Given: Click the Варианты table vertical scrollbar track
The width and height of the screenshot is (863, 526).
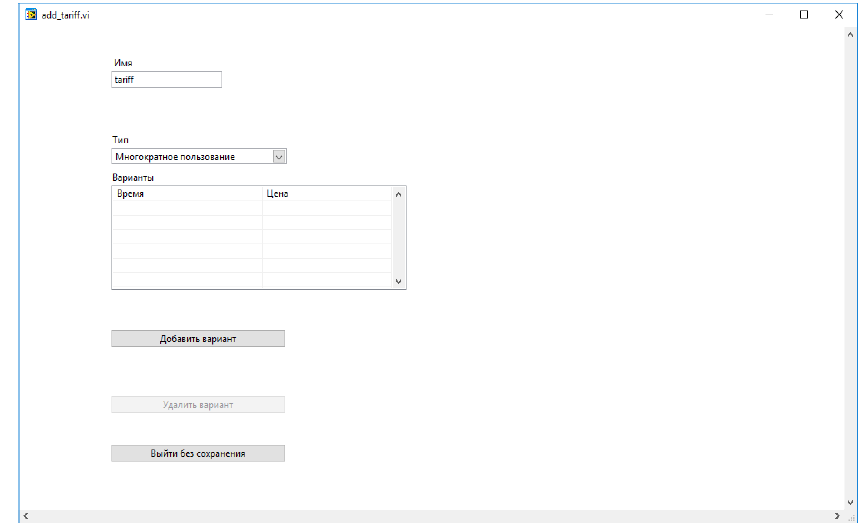Looking at the screenshot, I should pos(399,238).
